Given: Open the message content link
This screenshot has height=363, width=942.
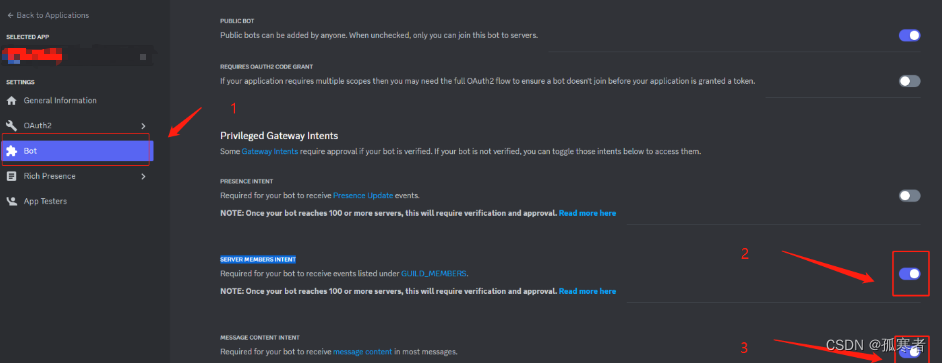Looking at the screenshot, I should (x=363, y=352).
